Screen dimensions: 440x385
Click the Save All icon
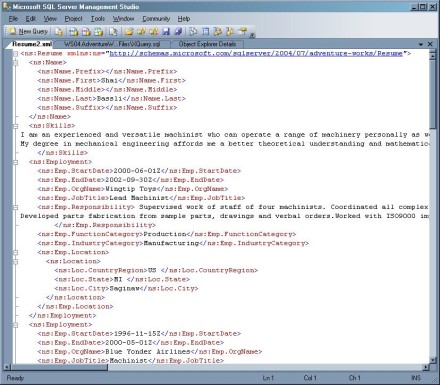coord(178,32)
